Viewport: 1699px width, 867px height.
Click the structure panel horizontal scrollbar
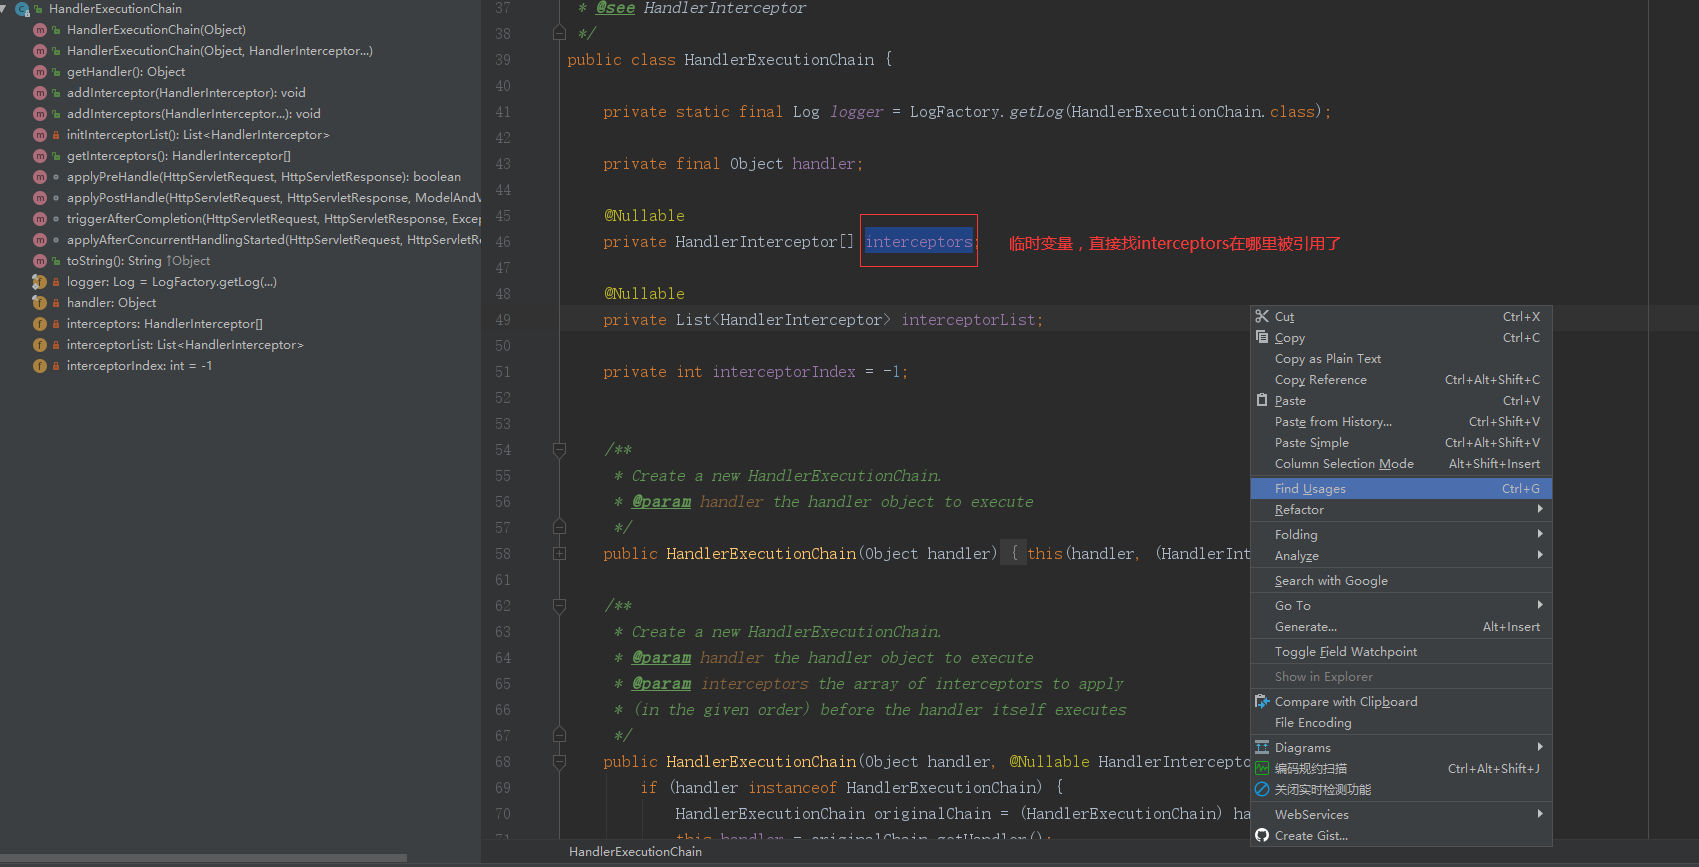(203, 857)
